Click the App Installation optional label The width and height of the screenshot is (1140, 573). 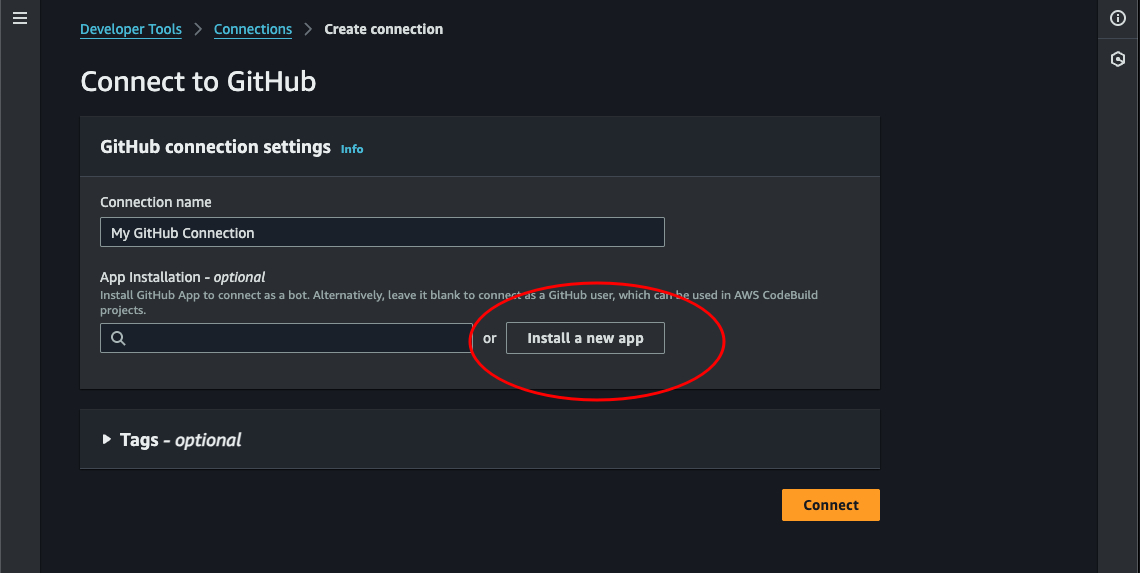(183, 277)
